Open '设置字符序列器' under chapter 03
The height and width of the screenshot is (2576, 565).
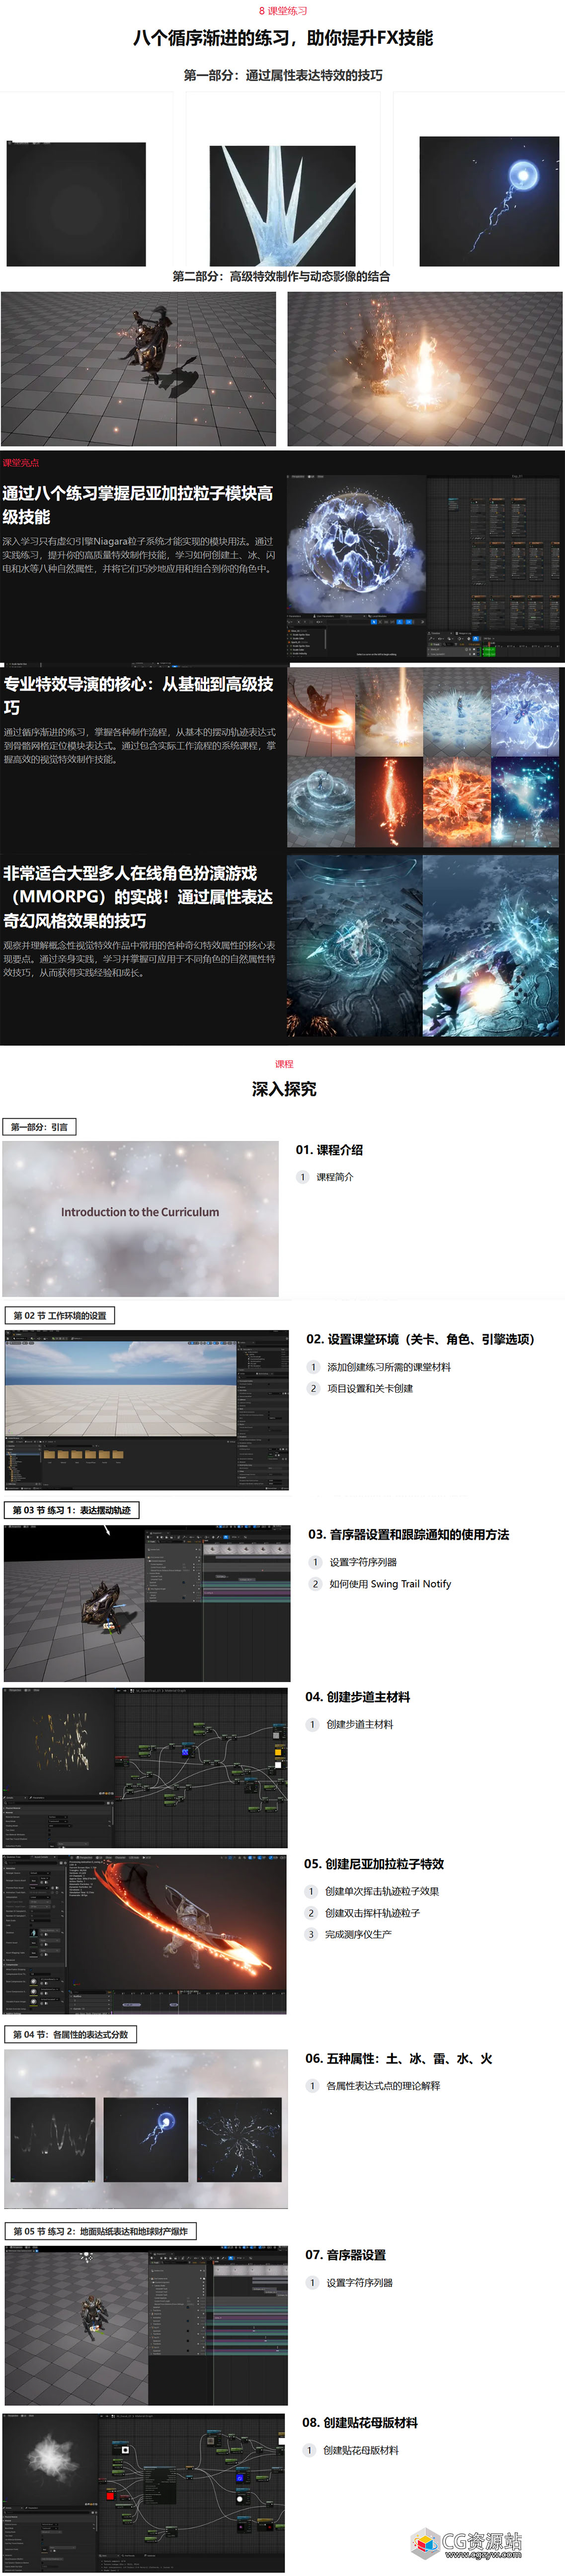pos(363,1562)
